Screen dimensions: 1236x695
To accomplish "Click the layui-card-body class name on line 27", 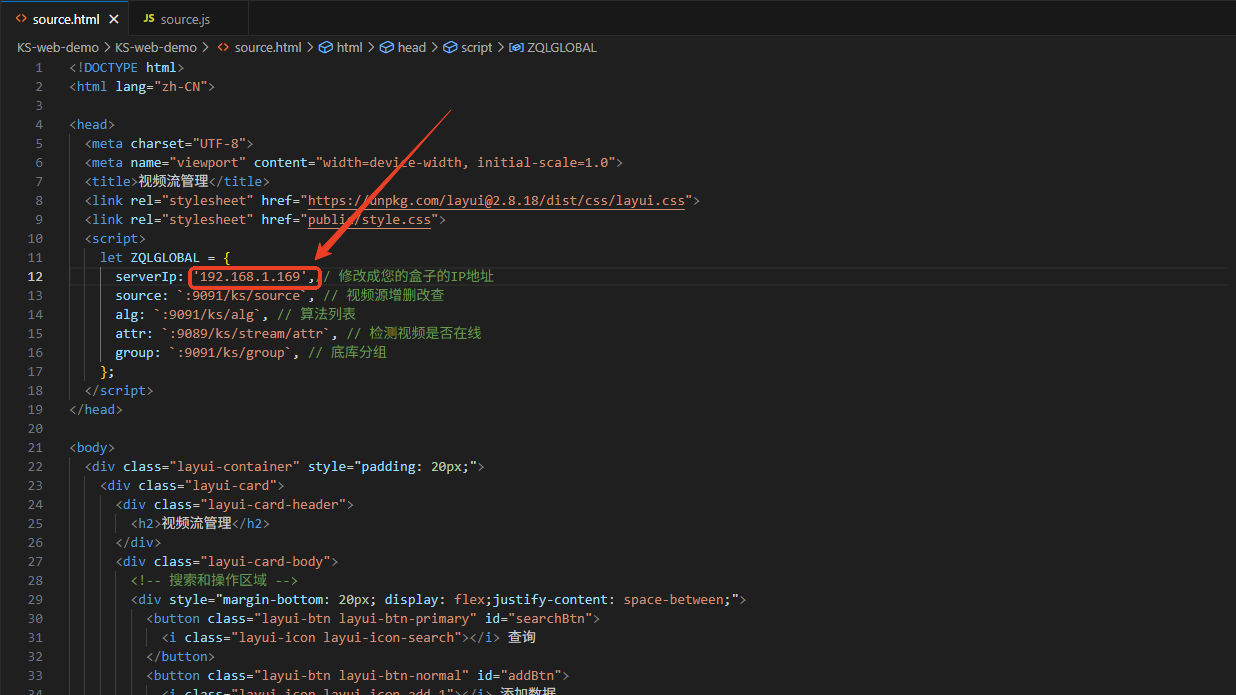I will pos(268,562).
